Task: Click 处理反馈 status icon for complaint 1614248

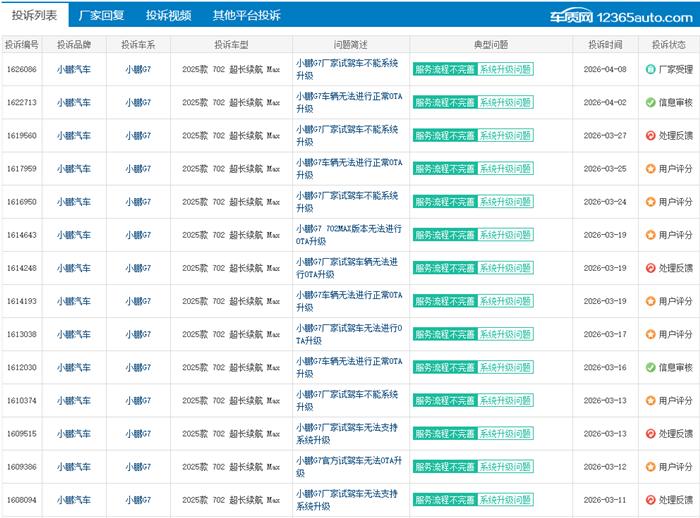Action: click(x=650, y=268)
